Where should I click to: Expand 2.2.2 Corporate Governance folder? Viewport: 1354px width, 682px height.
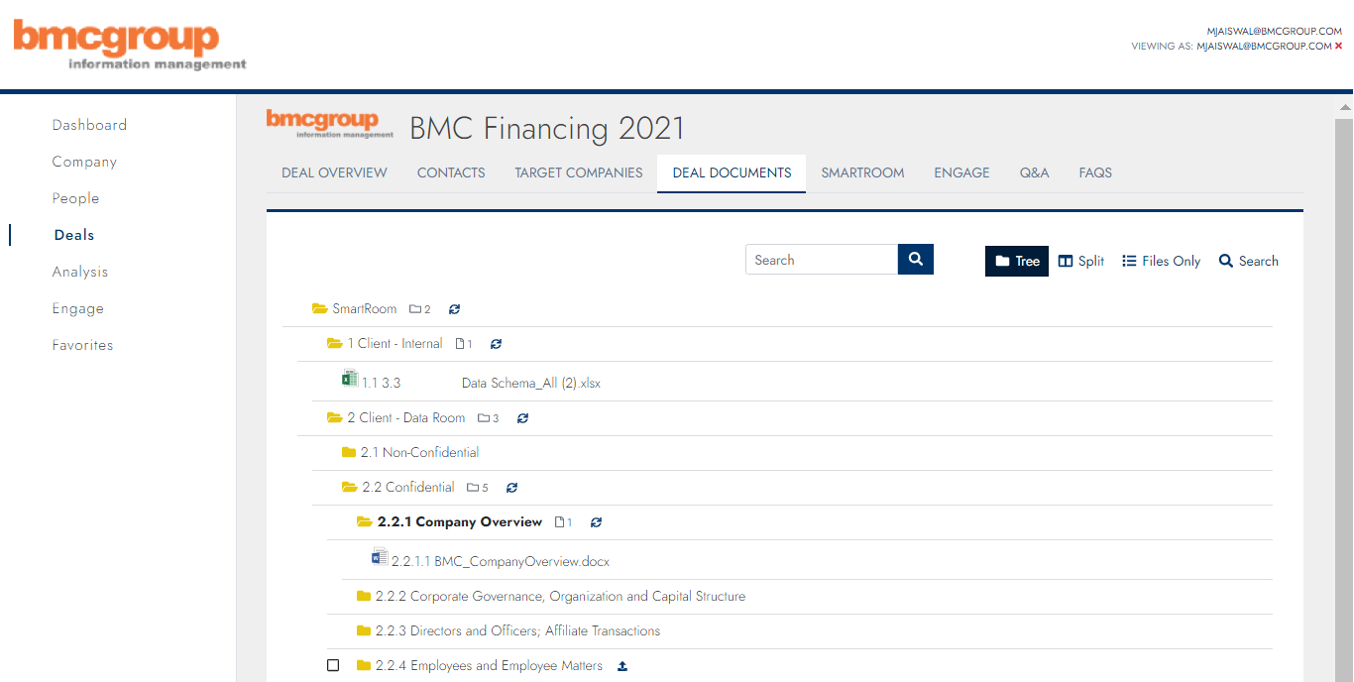pos(364,597)
